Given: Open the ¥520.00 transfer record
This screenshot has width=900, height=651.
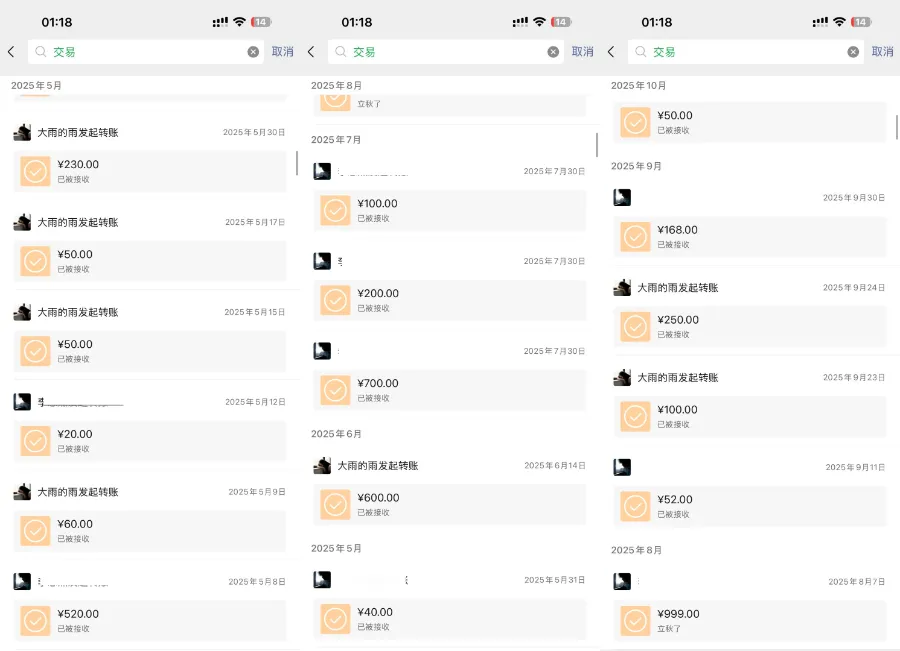Looking at the screenshot, I should coord(150,620).
